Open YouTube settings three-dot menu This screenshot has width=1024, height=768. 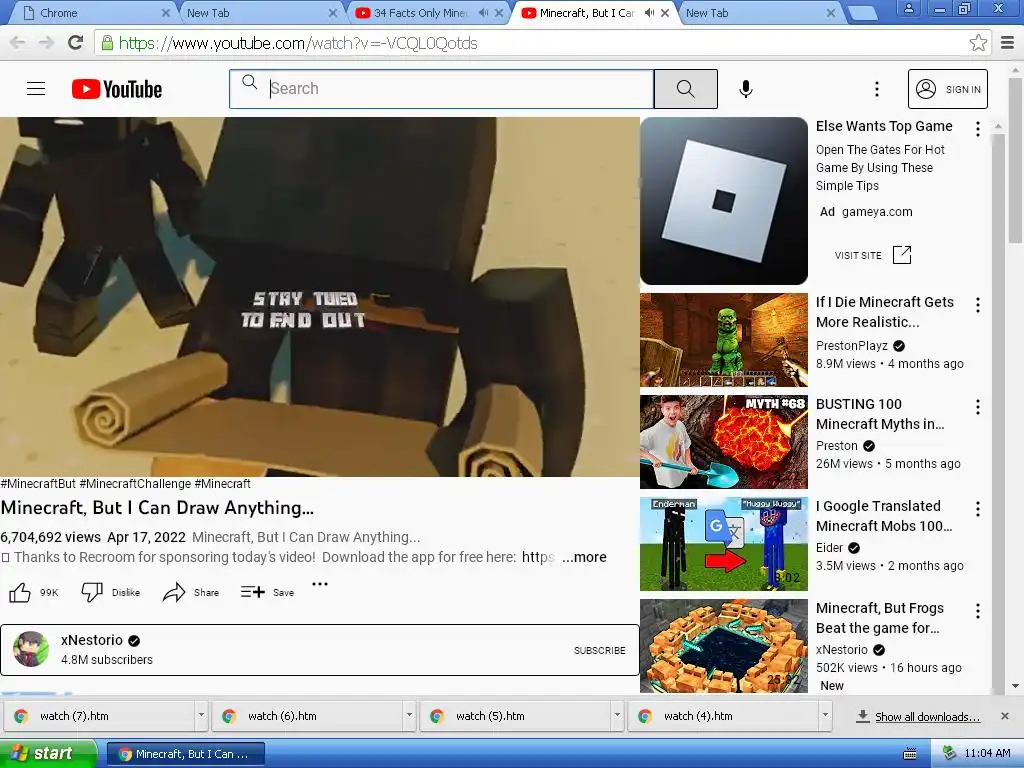[x=877, y=89]
